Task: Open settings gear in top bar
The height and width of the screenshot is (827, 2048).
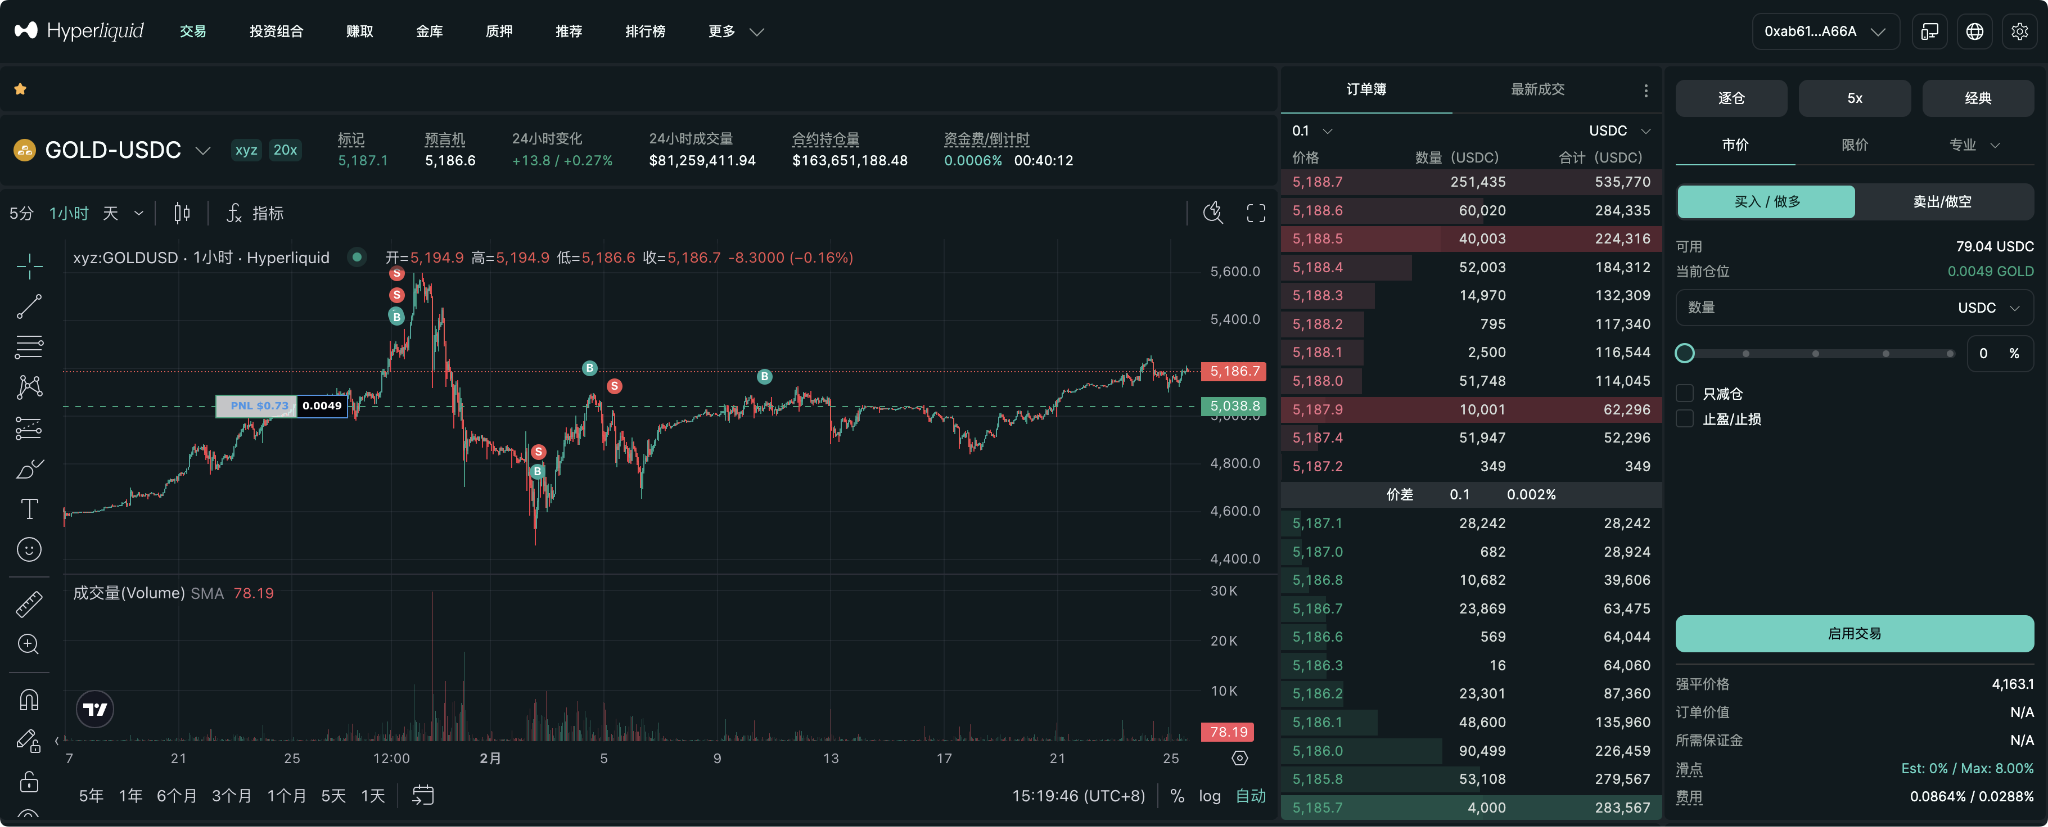Action: (x=2019, y=31)
